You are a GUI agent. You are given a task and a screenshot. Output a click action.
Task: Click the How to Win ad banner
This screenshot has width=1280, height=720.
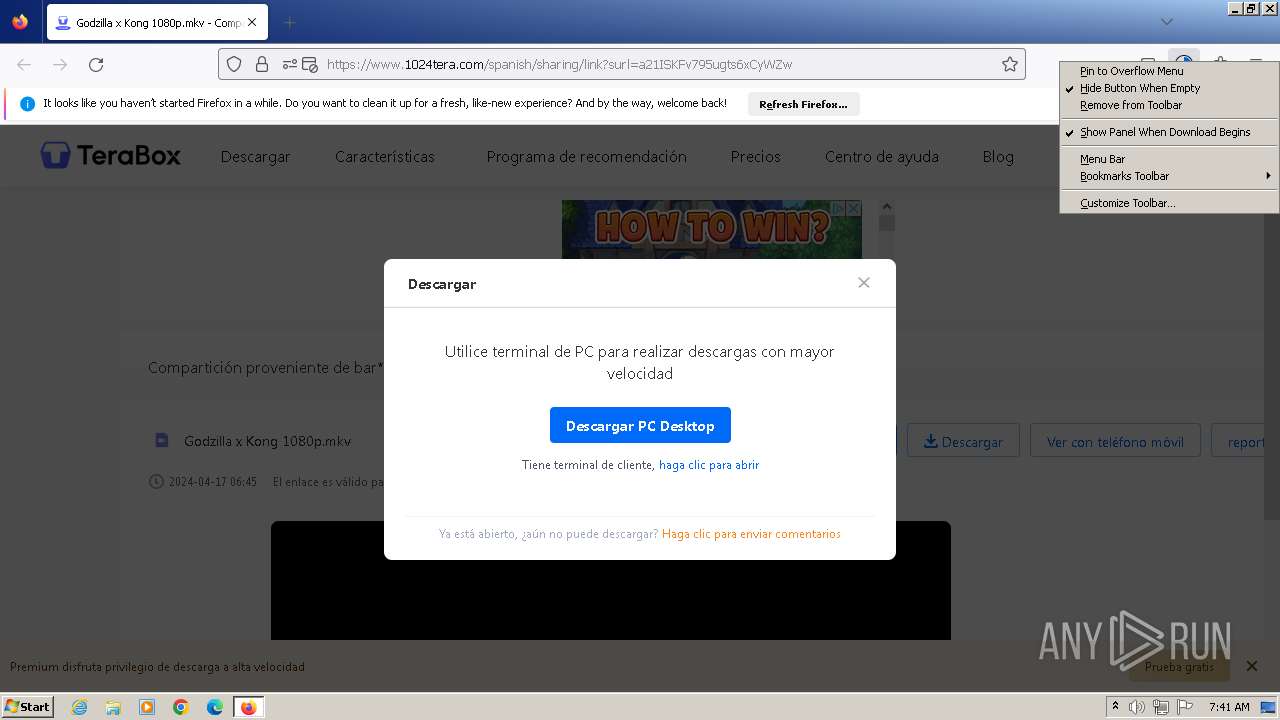(711, 230)
